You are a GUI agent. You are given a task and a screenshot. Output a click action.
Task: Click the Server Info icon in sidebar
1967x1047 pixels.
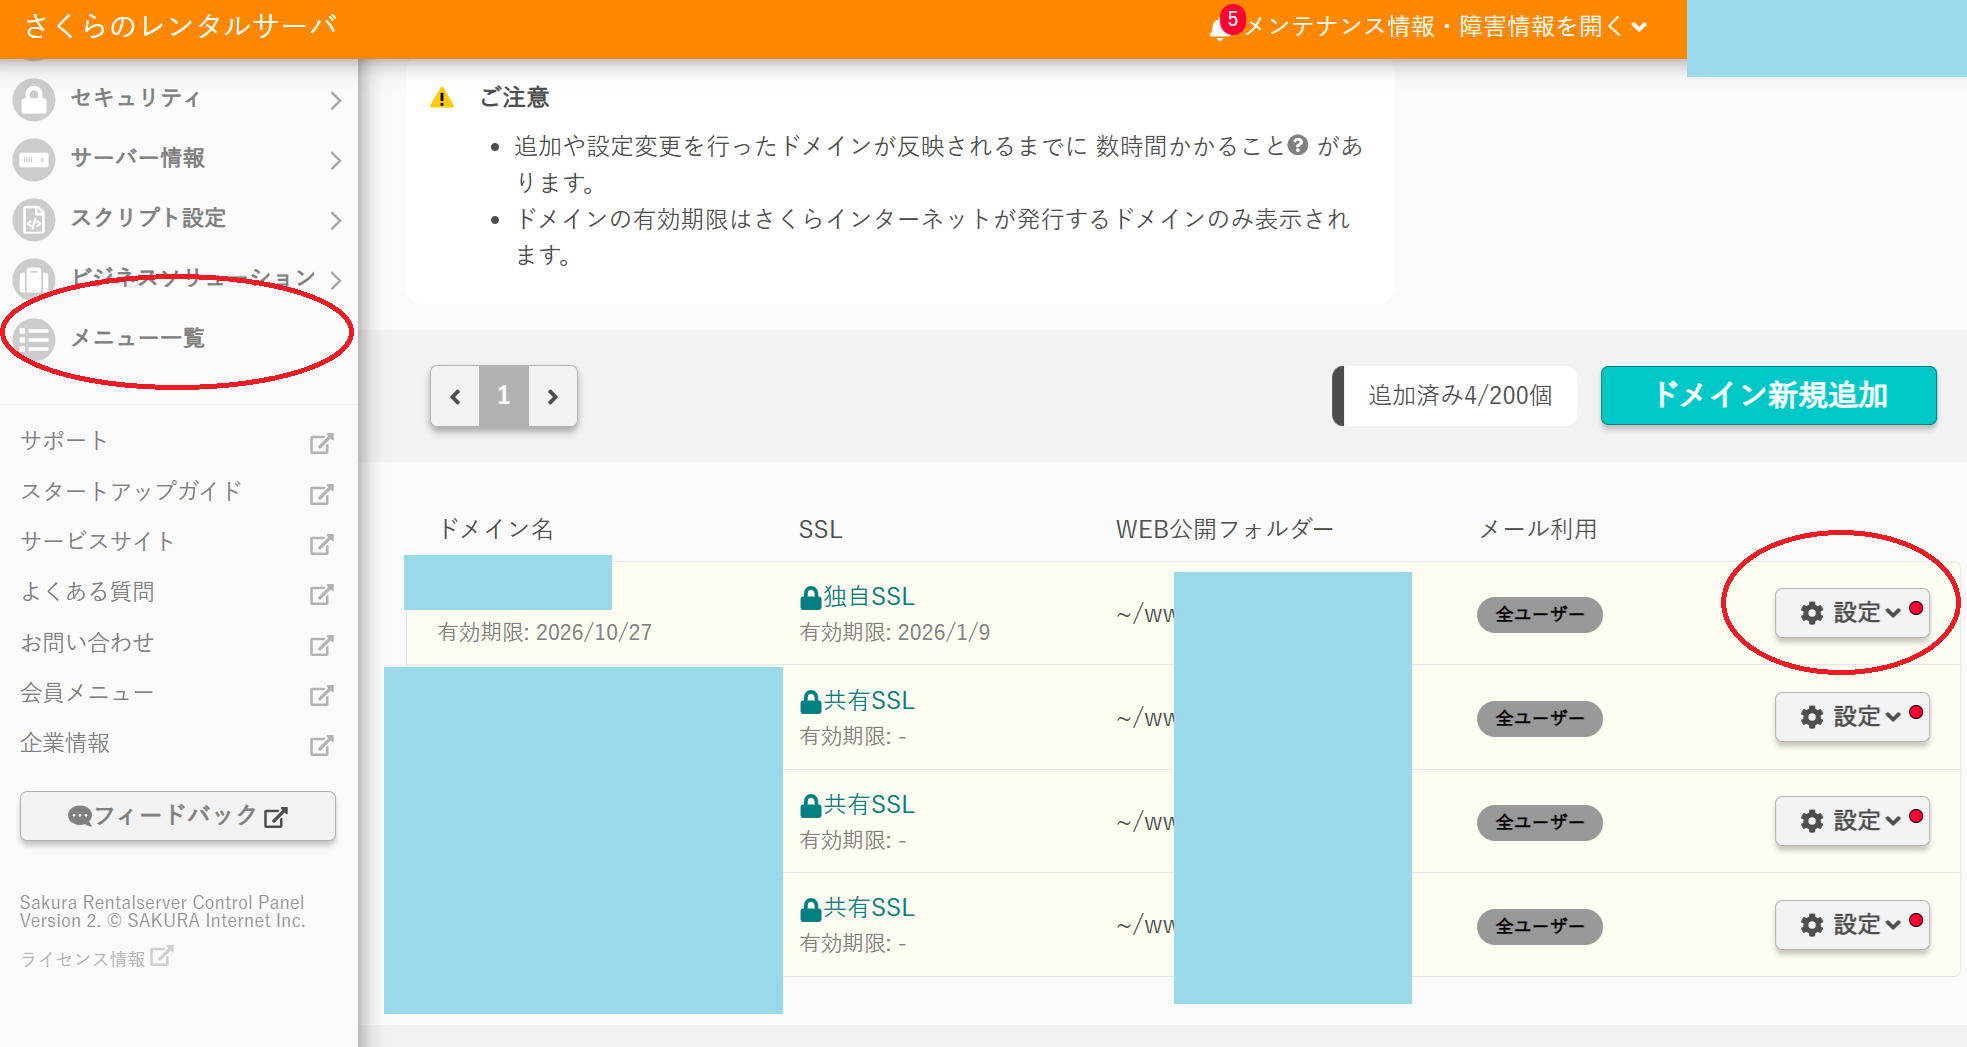[x=34, y=159]
